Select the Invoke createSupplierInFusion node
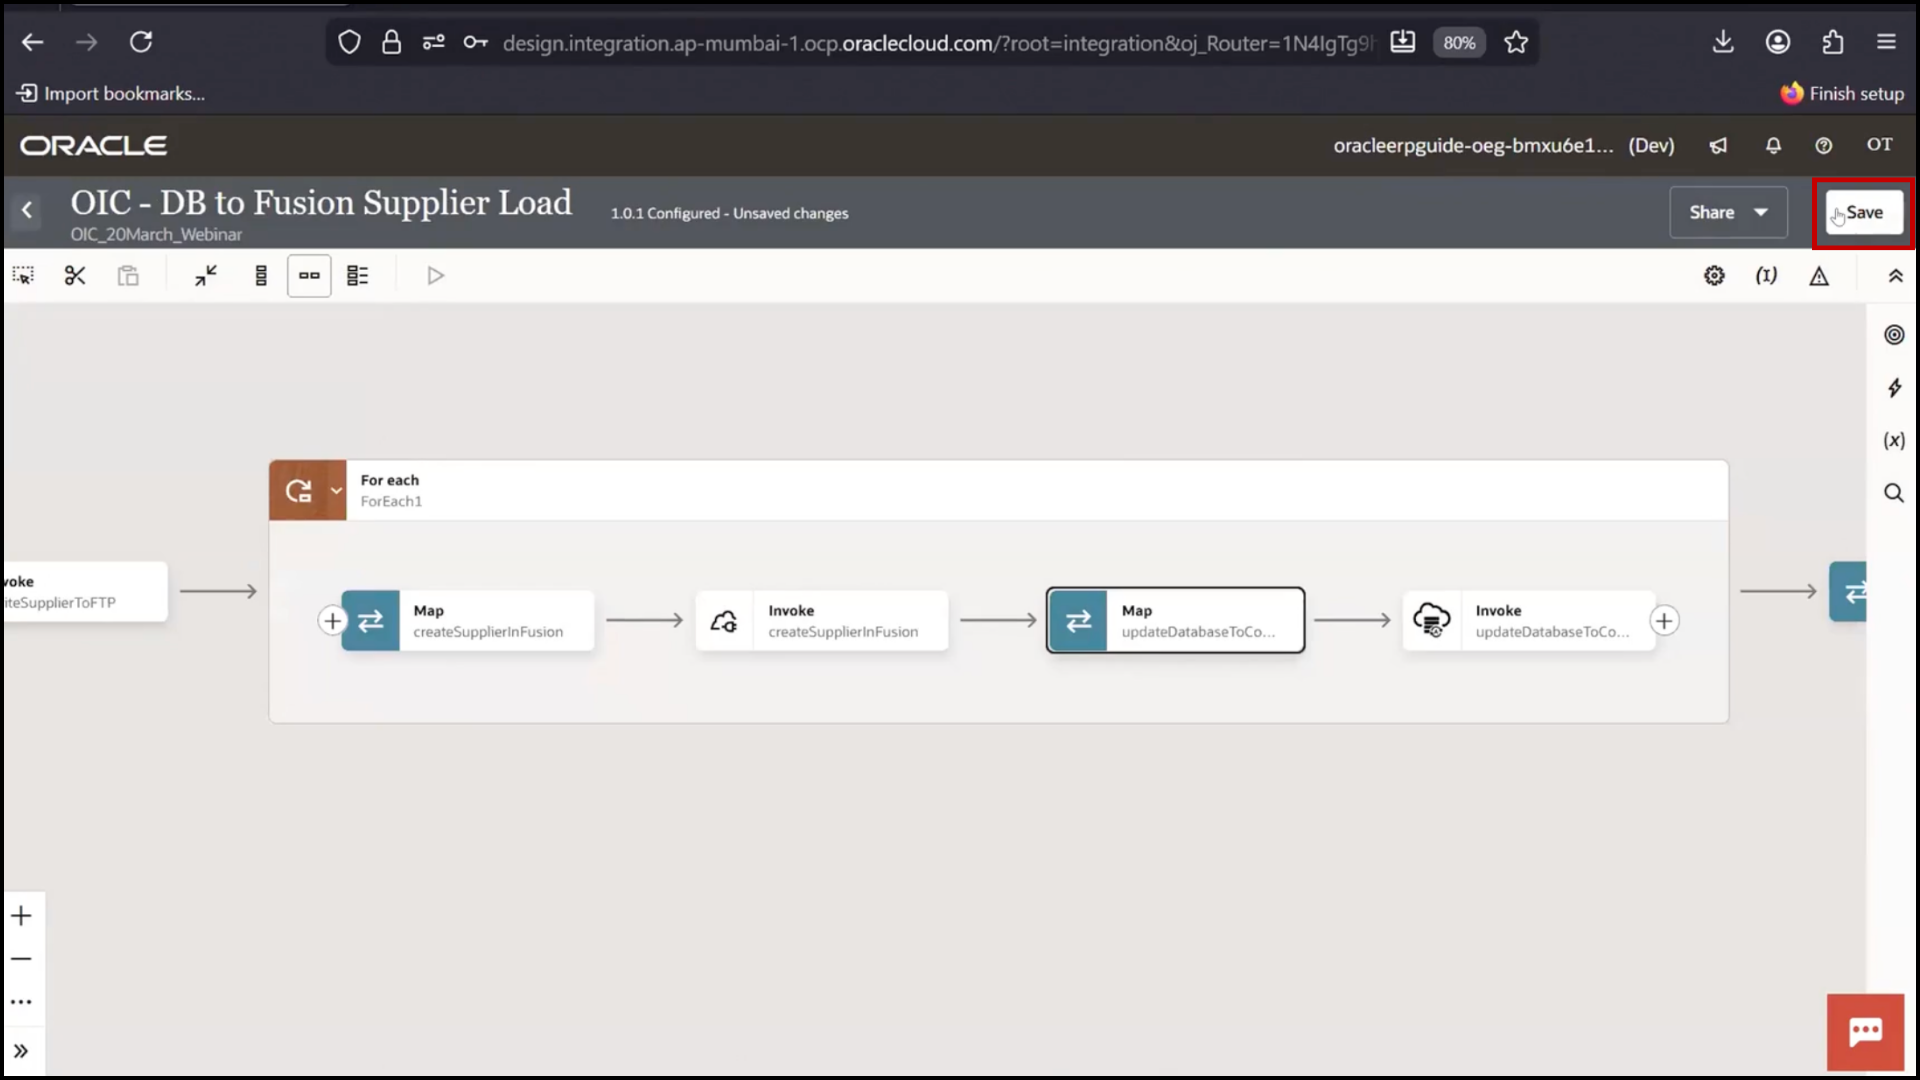The height and width of the screenshot is (1080, 1920). 822,621
